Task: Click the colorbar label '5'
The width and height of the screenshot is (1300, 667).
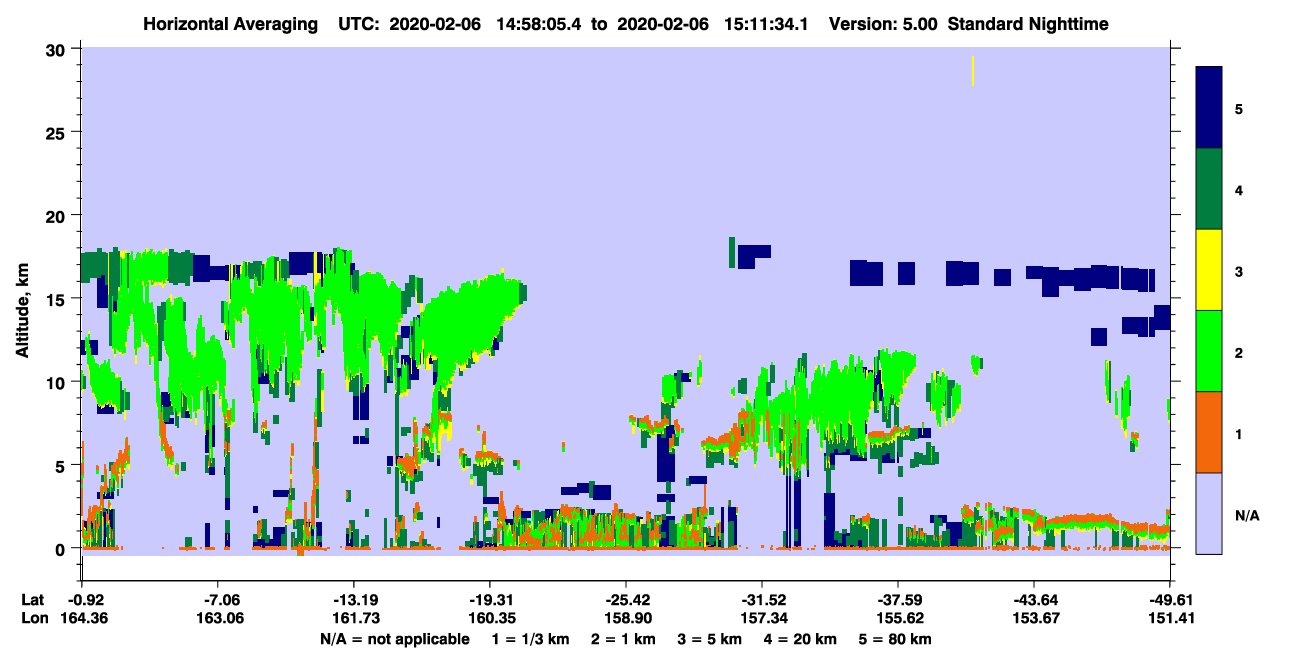Action: tap(1239, 108)
